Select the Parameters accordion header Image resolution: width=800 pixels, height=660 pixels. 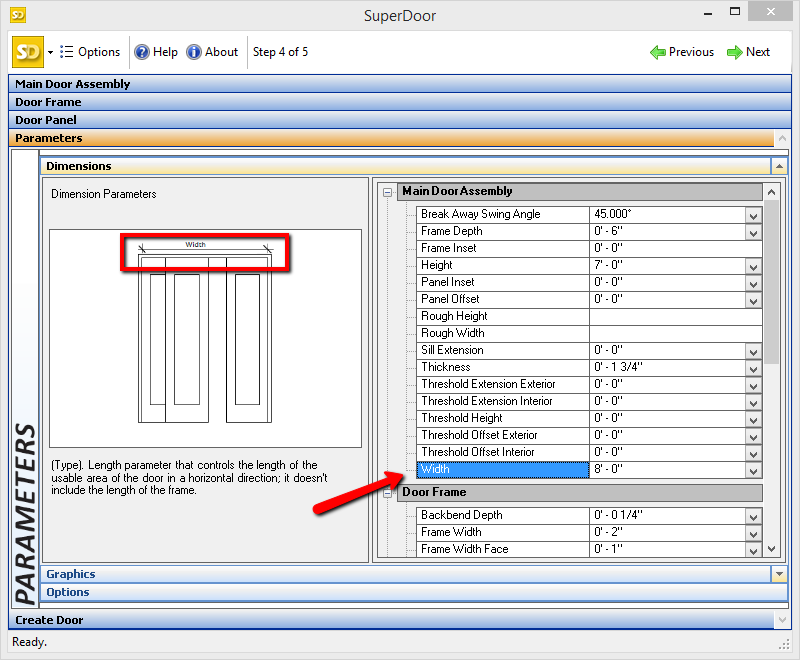coord(391,138)
